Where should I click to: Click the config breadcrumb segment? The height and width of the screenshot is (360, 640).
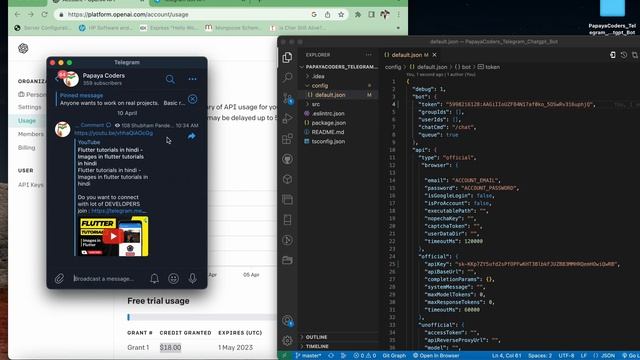(393, 67)
